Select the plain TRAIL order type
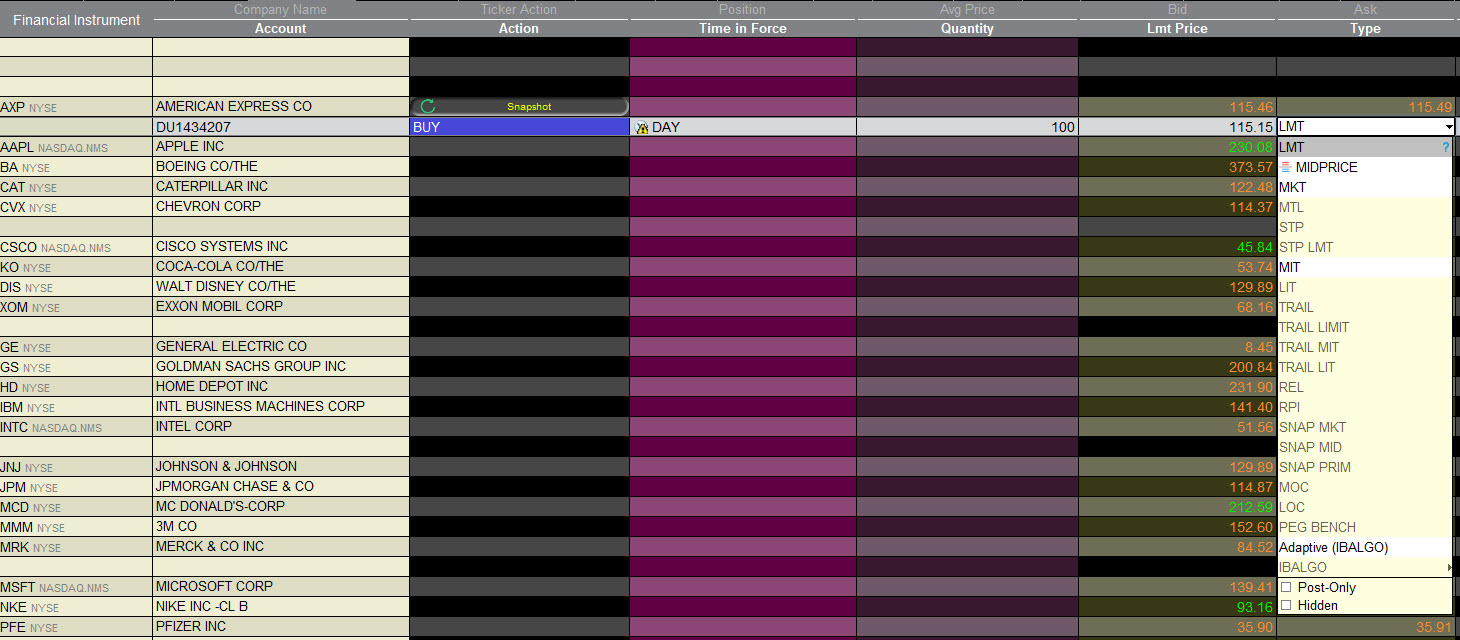The height and width of the screenshot is (640, 1460). (1364, 307)
